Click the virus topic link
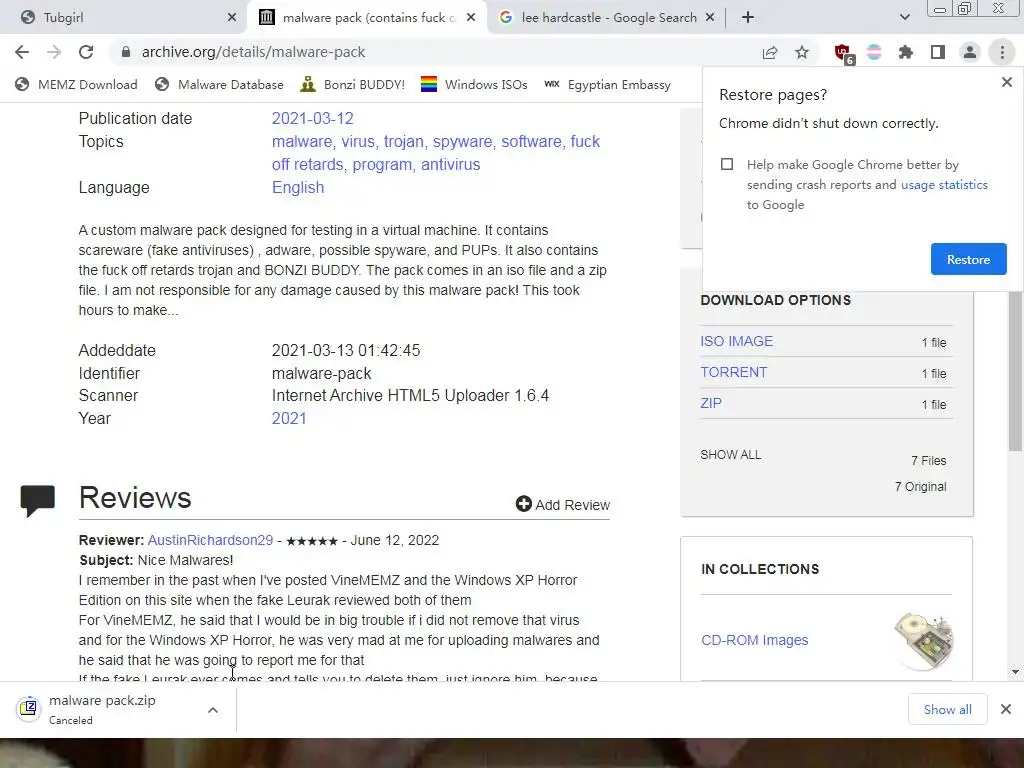1024x768 pixels. pos(357,141)
